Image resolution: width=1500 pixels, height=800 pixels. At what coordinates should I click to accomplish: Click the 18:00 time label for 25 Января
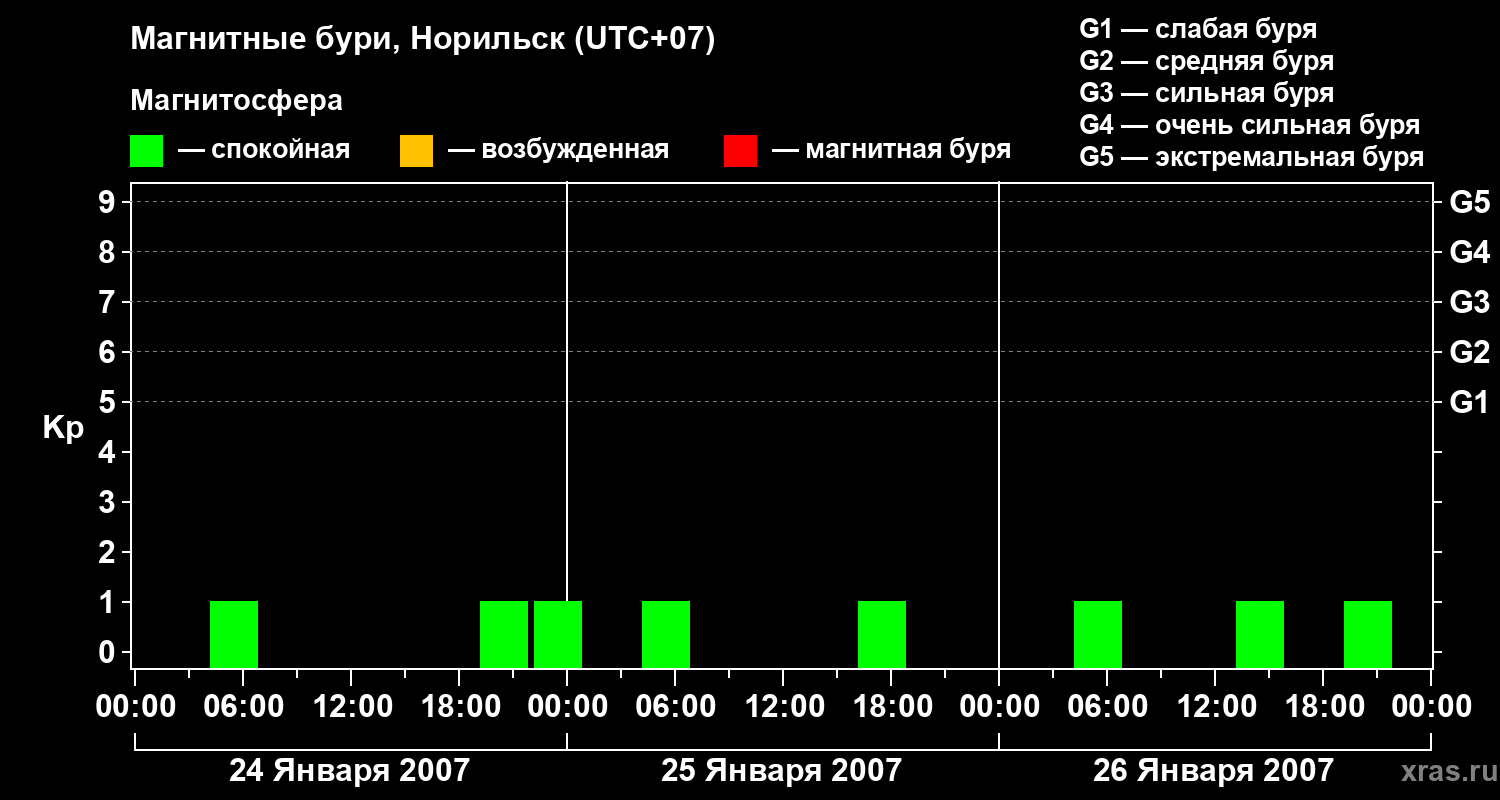coord(891,706)
